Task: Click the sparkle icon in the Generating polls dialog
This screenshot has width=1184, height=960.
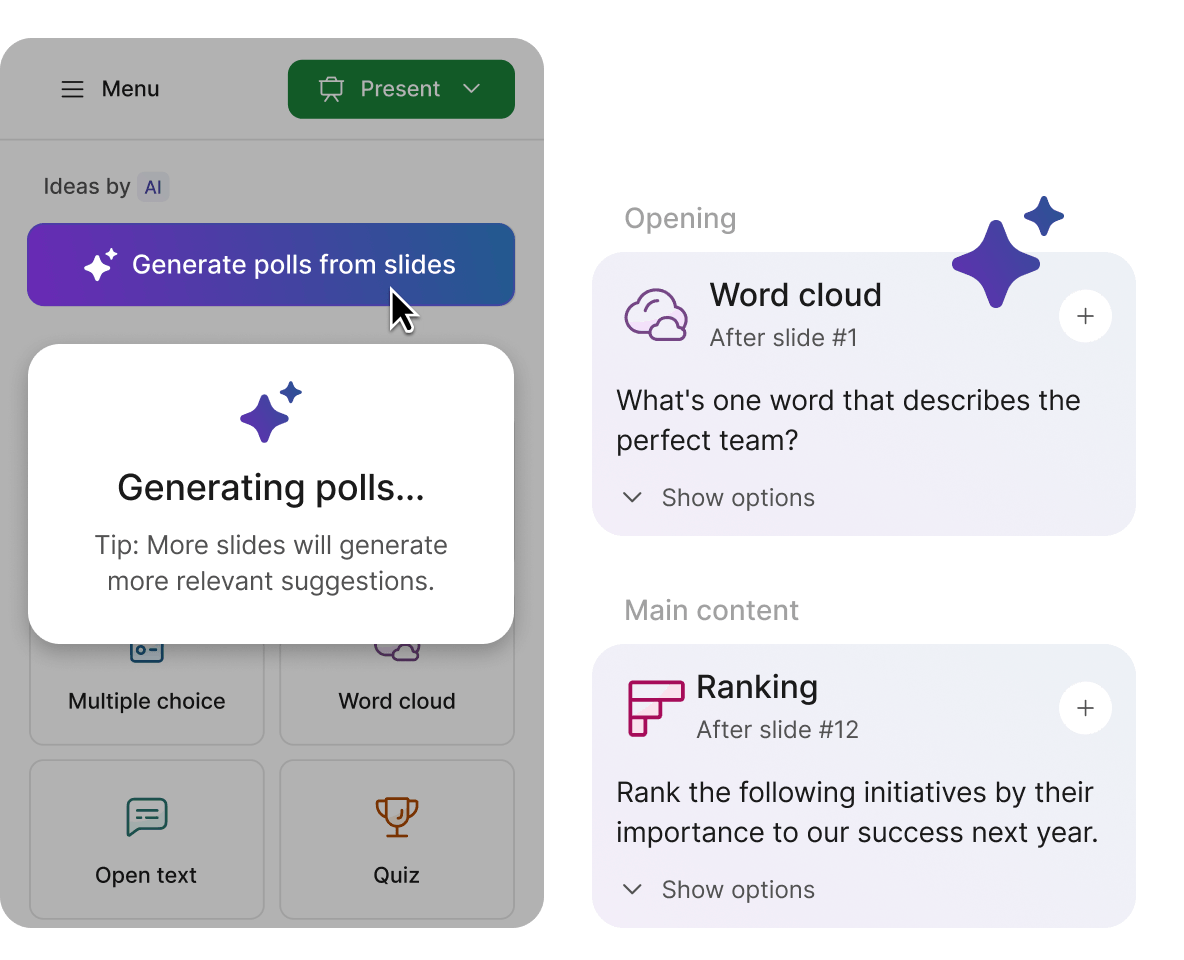Action: point(269,412)
